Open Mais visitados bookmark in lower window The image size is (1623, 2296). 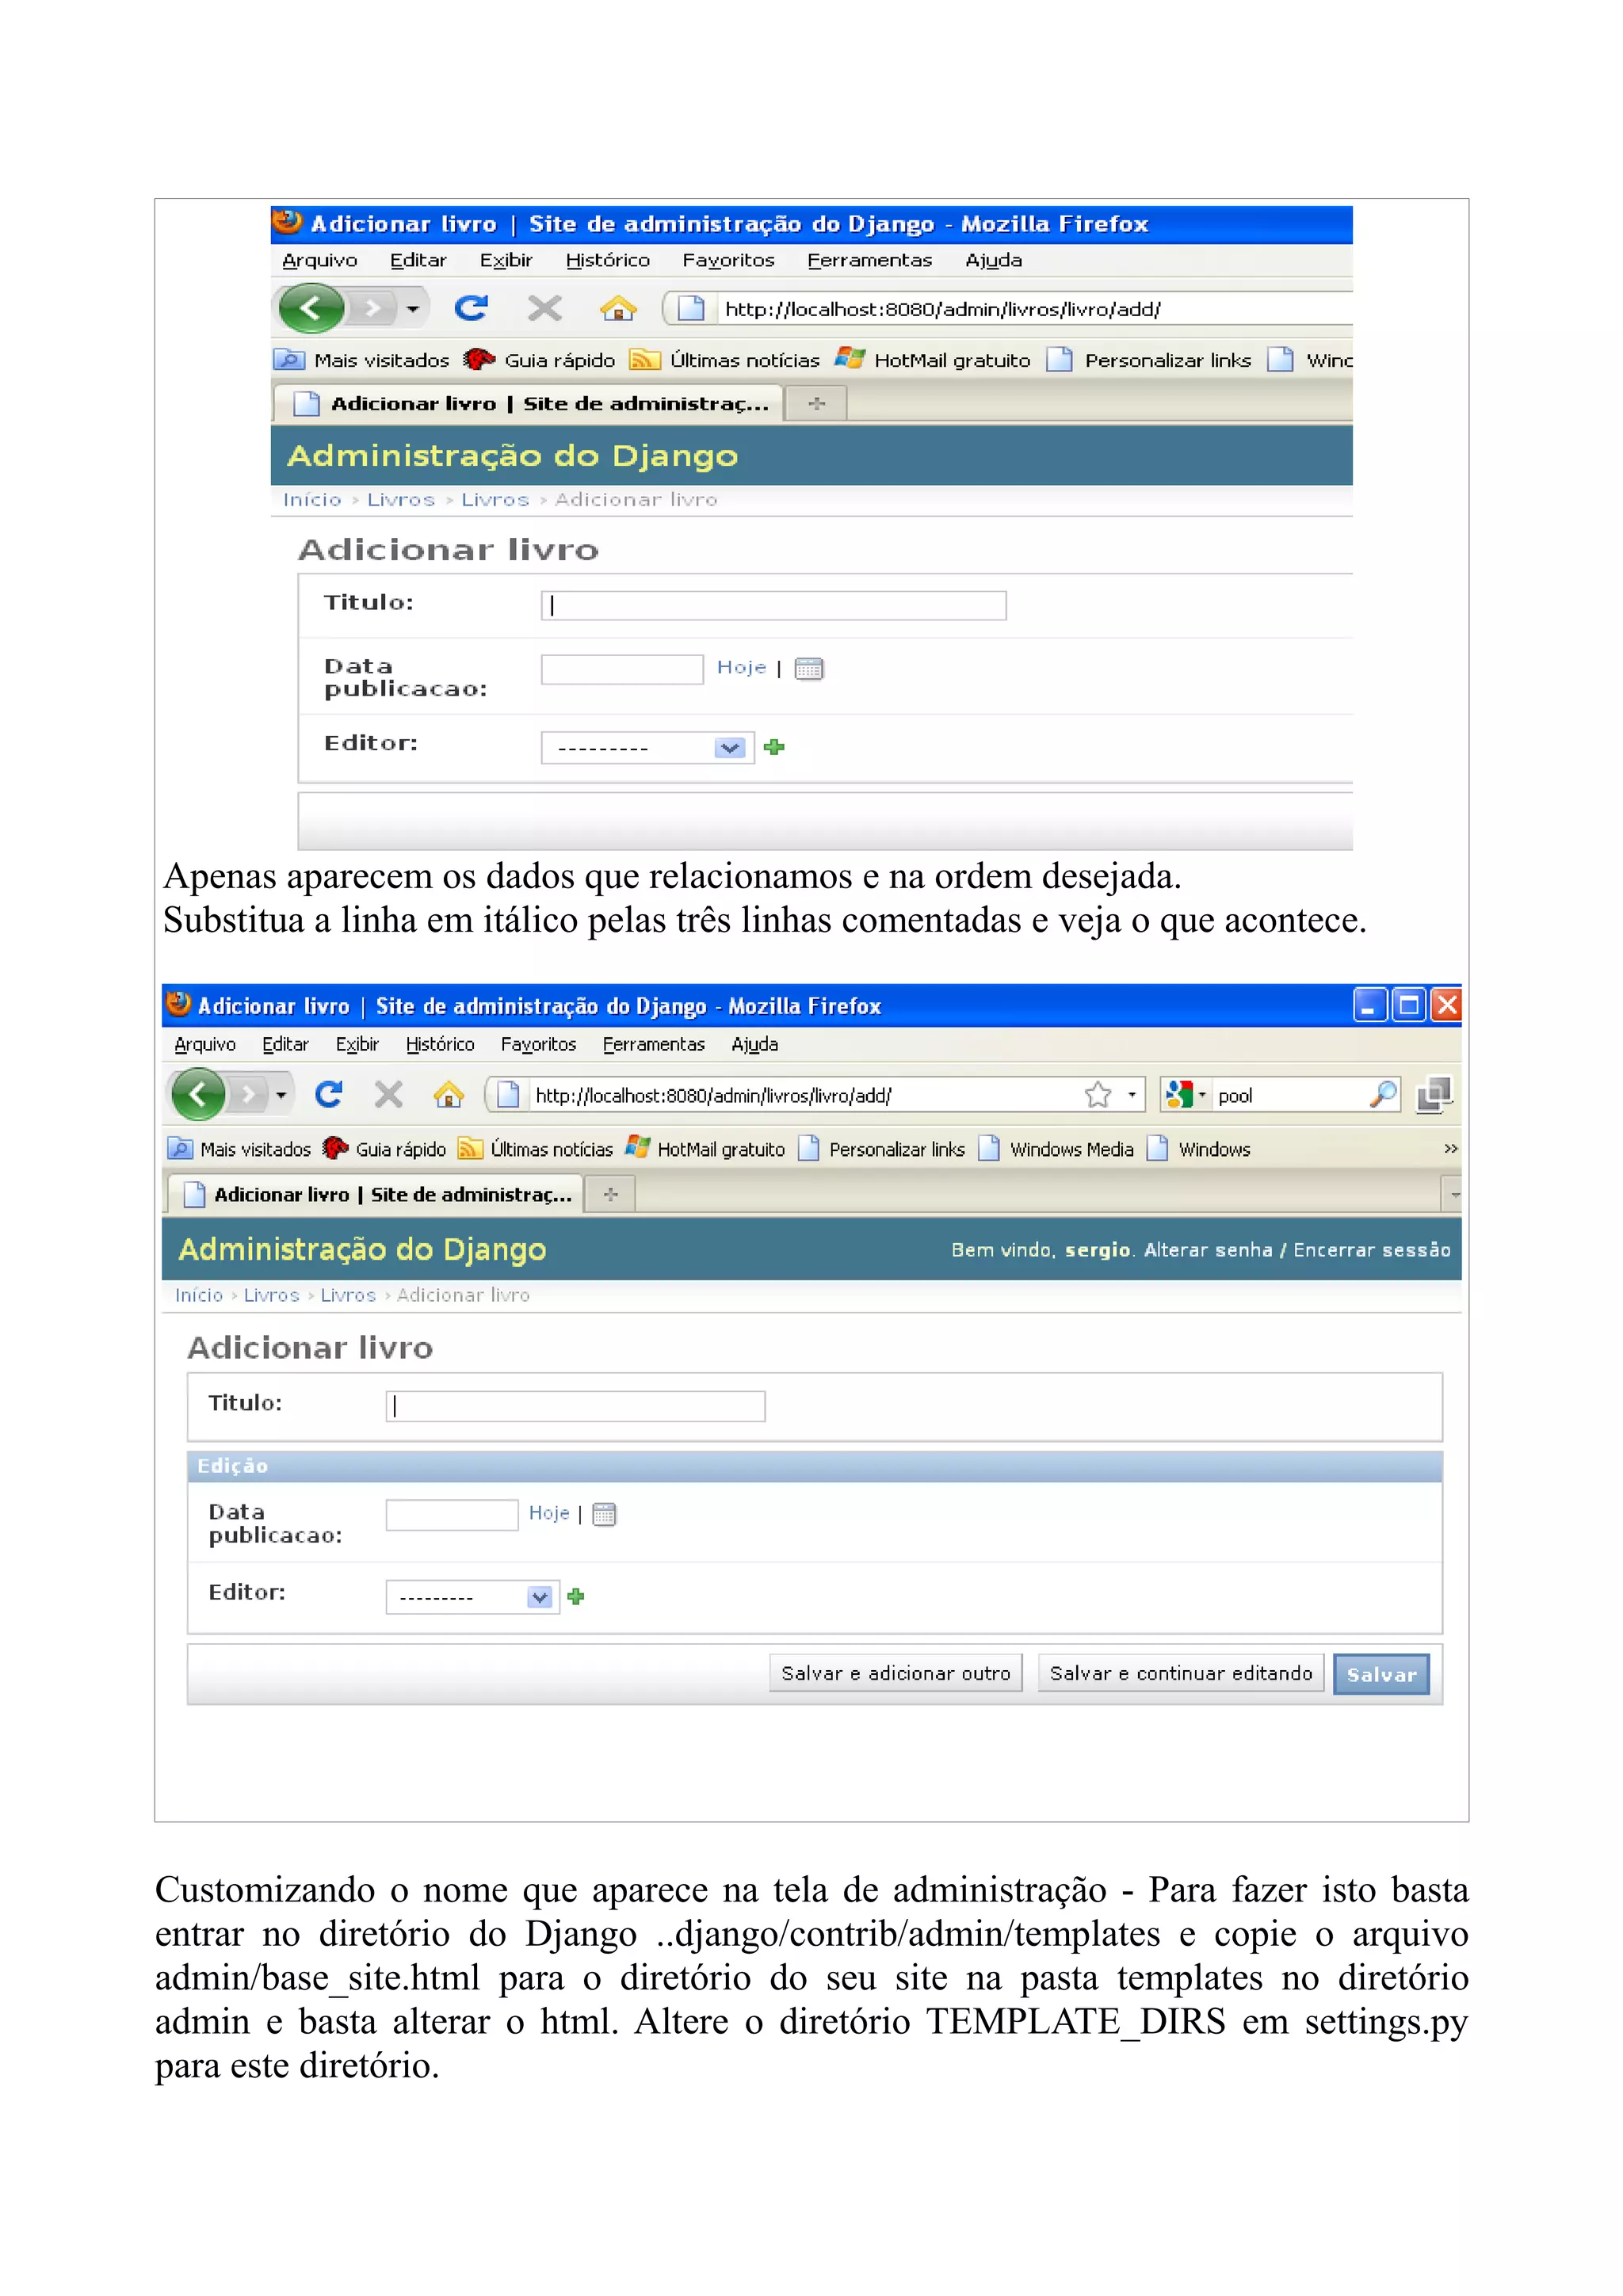[240, 1149]
